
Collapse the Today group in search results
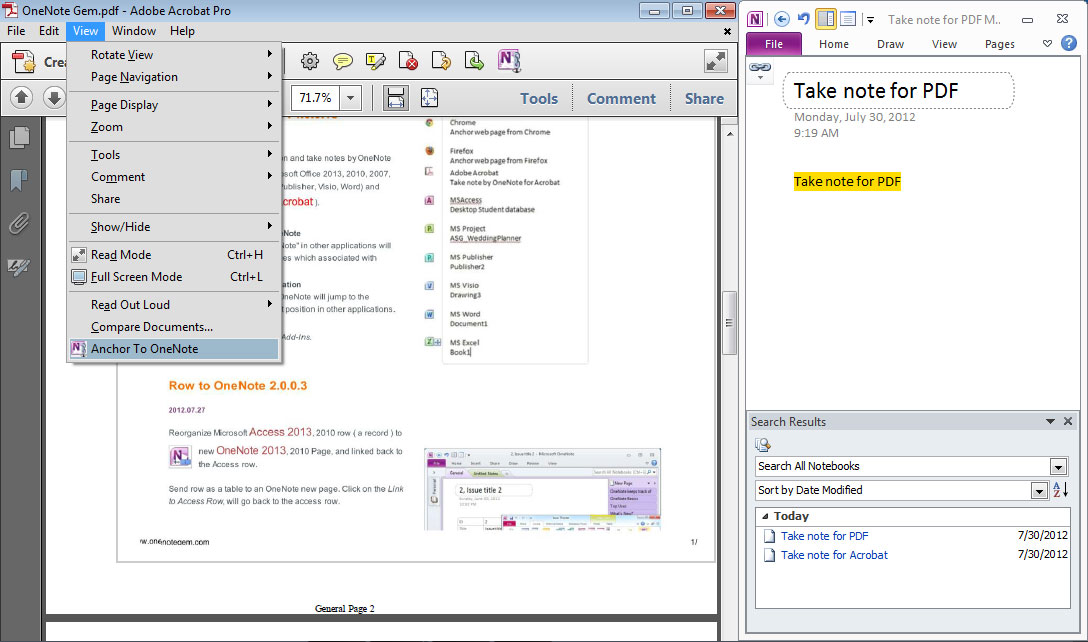tap(765, 516)
